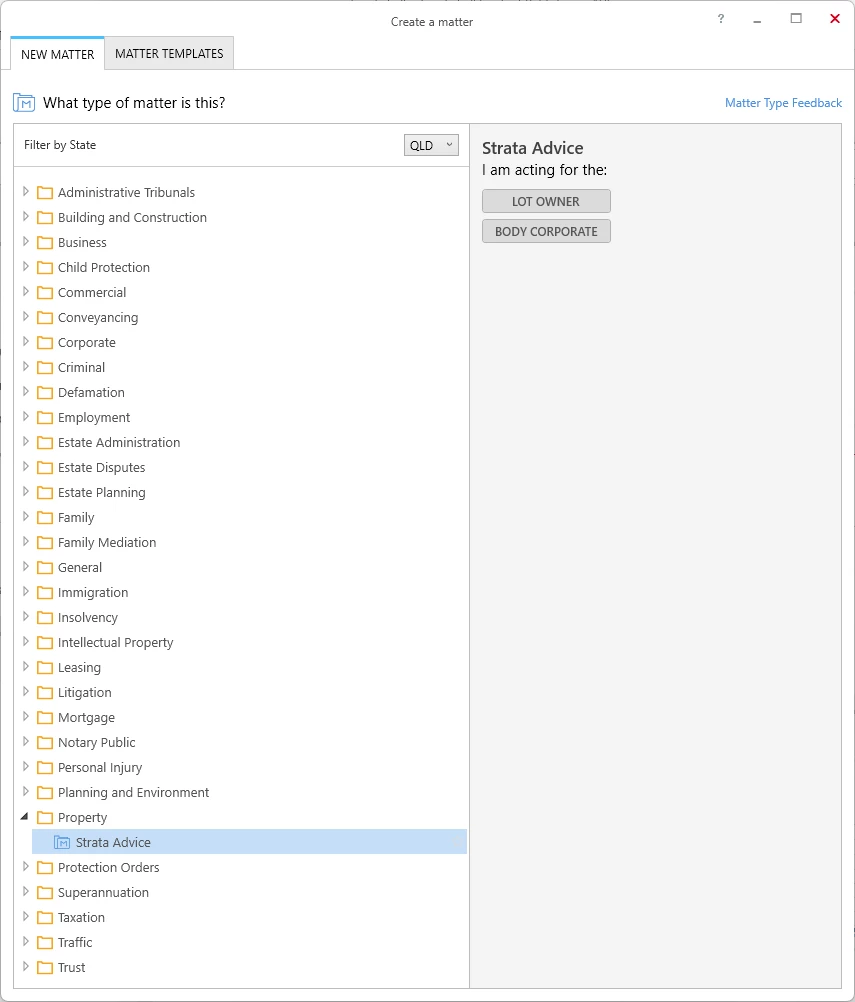Viewport: 855px width, 1002px height.
Task: Switch to the Matter Templates tab
Action: [x=169, y=54]
